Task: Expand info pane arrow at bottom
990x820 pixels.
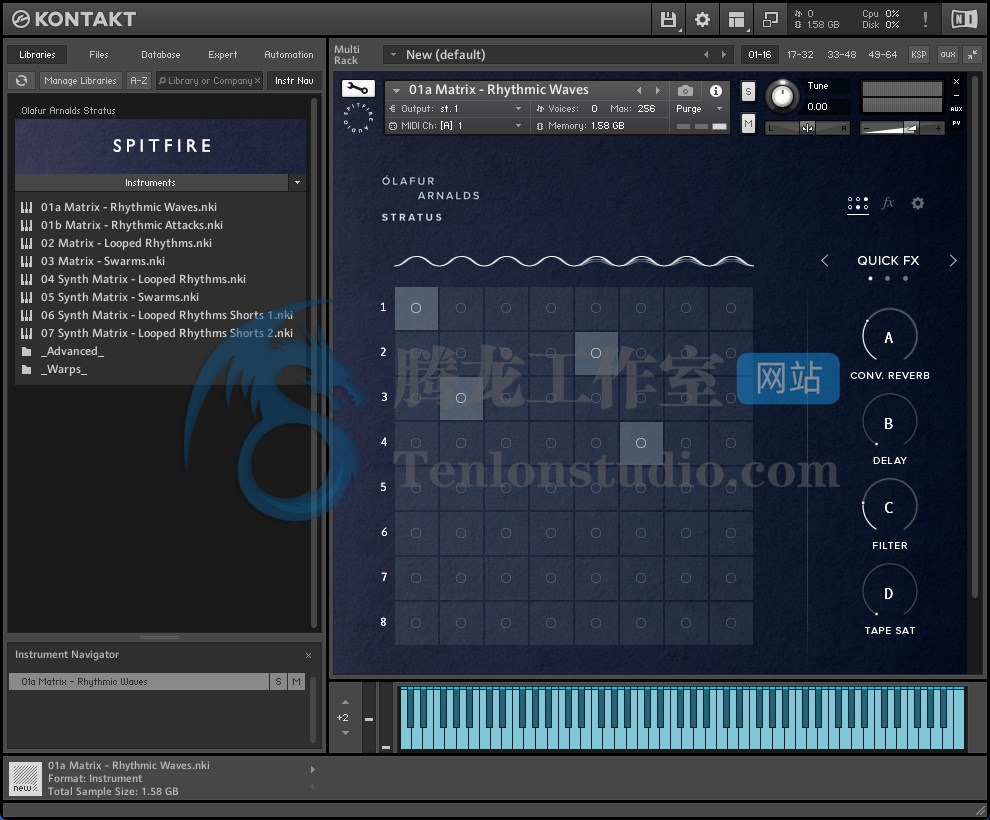Action: [312, 769]
